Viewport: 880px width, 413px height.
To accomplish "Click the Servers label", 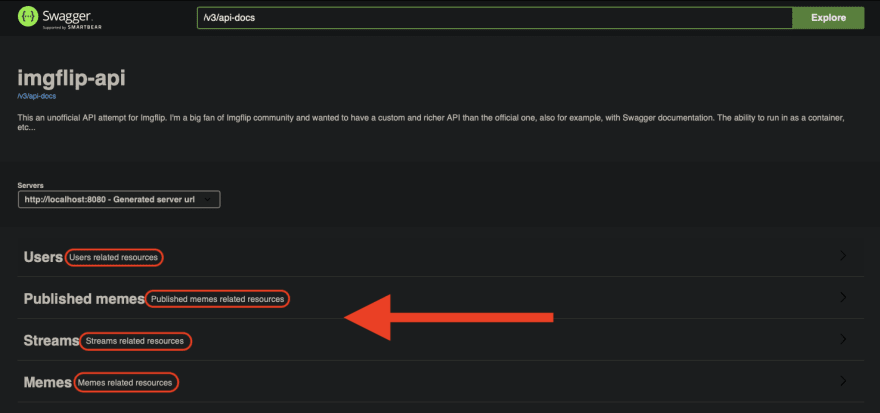I will point(30,185).
